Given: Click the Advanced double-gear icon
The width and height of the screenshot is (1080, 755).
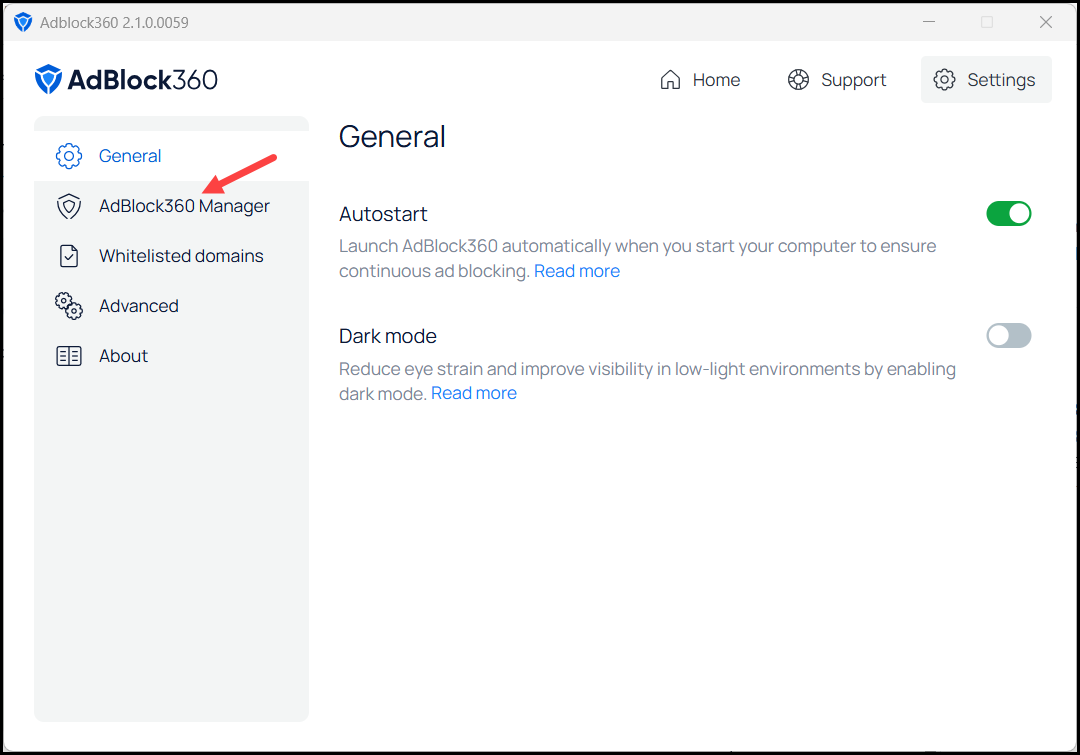Looking at the screenshot, I should coord(69,306).
